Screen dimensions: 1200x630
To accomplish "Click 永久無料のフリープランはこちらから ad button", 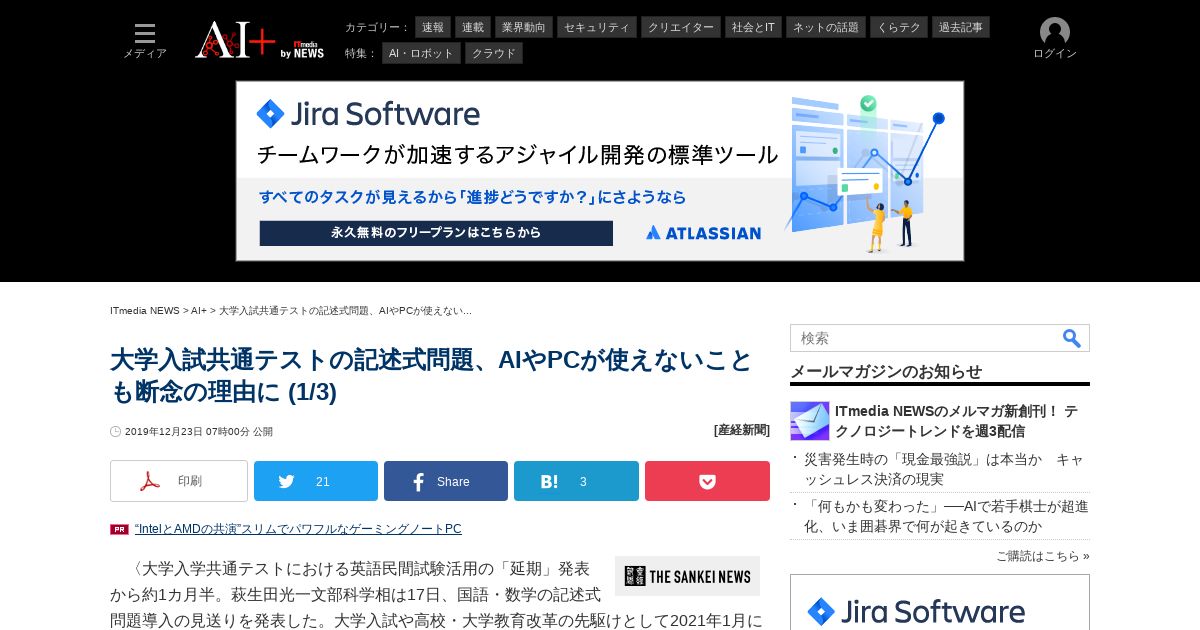I will pos(436,233).
